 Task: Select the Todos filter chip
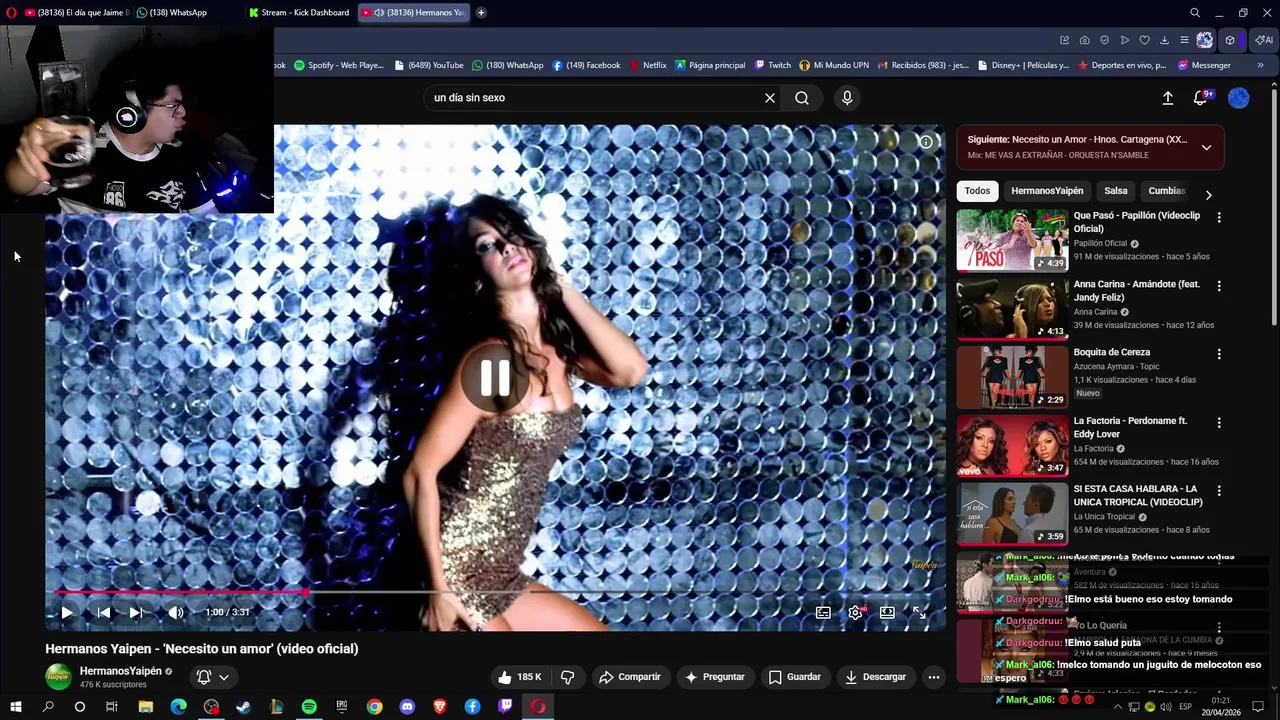pos(977,191)
